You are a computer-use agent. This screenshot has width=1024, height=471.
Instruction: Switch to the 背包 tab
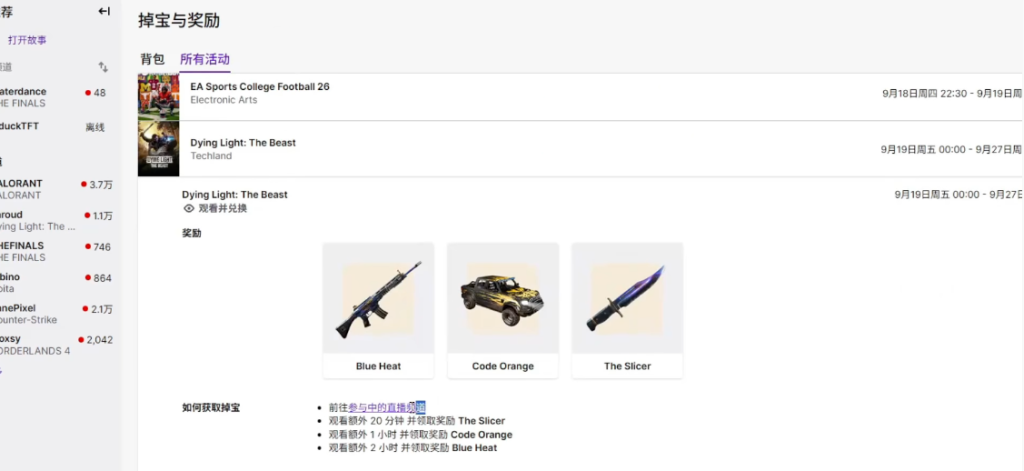click(x=152, y=59)
